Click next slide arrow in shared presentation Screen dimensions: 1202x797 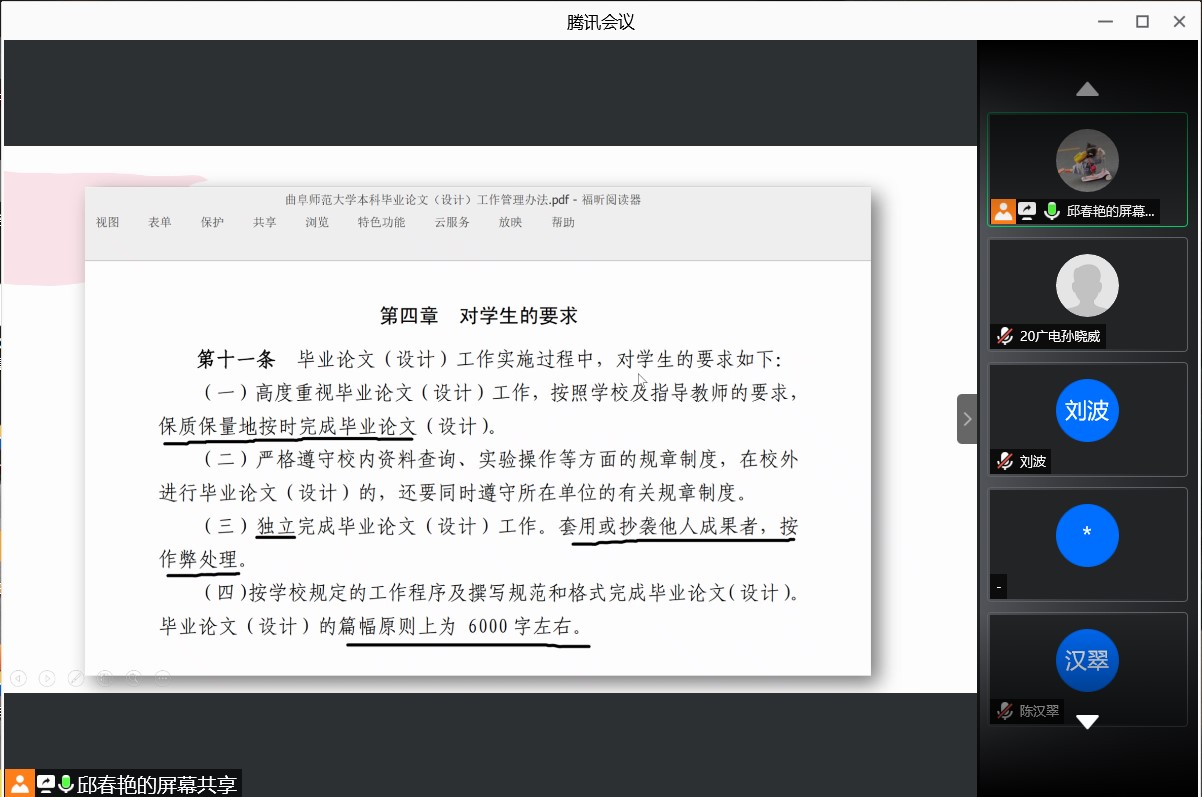pos(47,678)
